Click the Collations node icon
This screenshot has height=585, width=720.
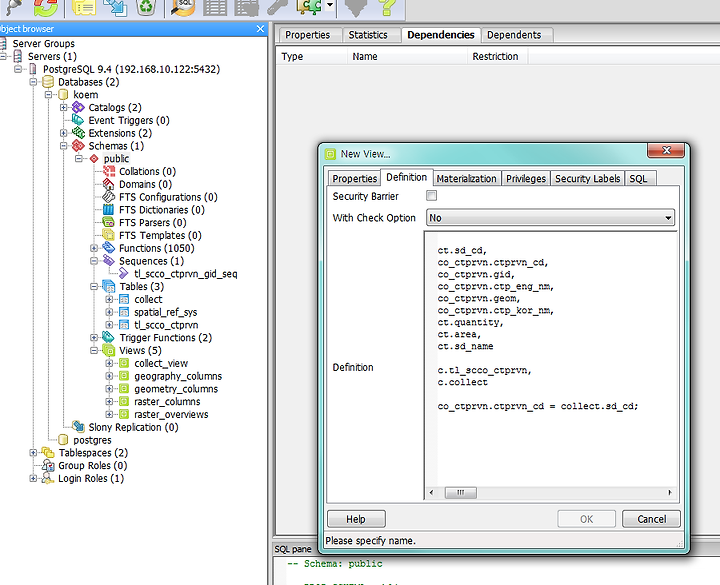point(109,171)
